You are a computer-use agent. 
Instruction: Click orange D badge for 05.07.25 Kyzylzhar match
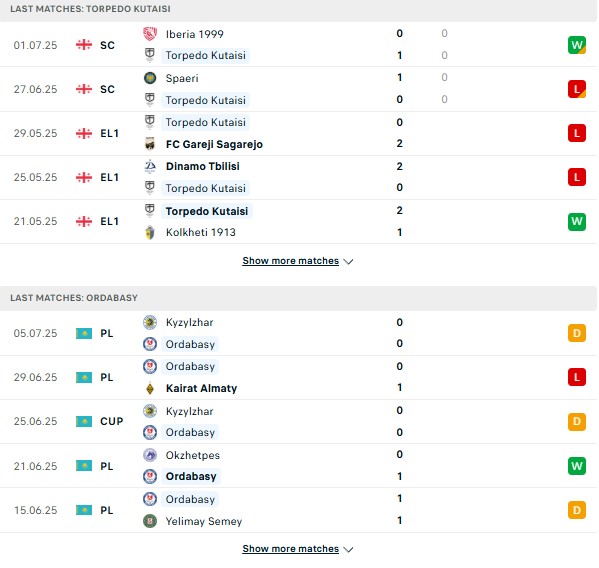coord(577,333)
